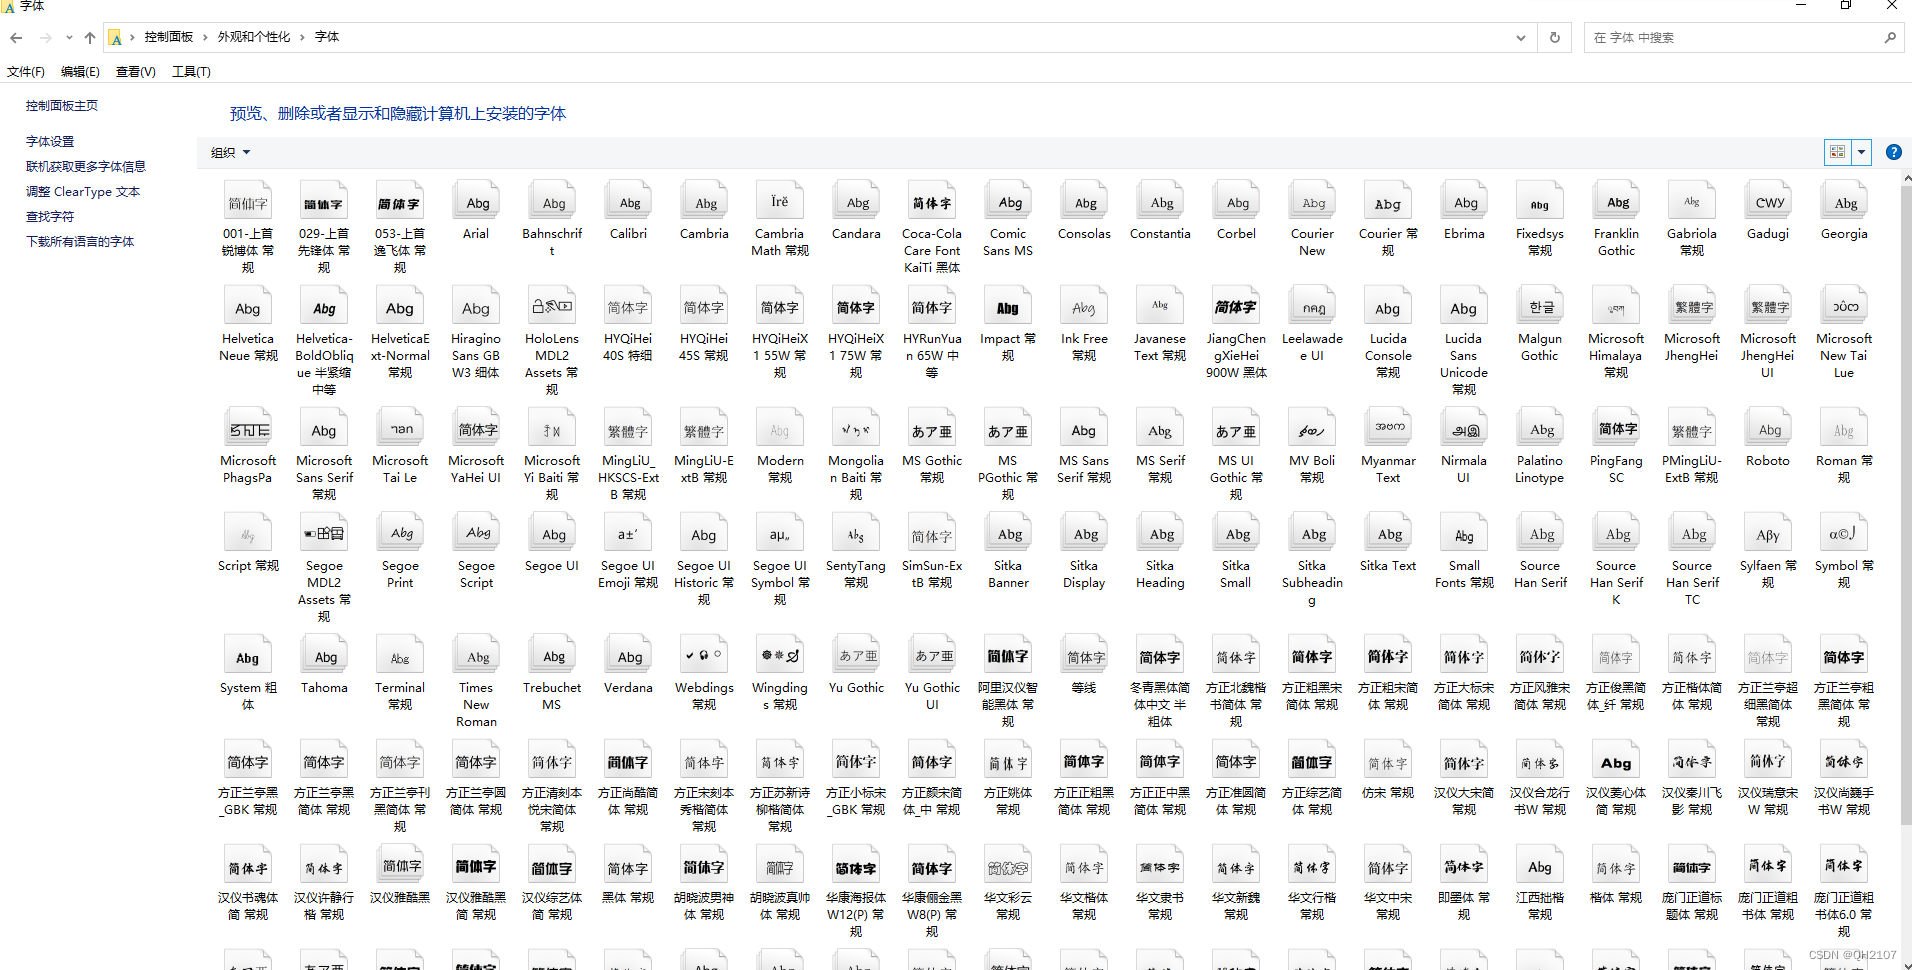
Task: Expand the chevron after 外观和个性化 breadcrumb
Action: (x=302, y=37)
